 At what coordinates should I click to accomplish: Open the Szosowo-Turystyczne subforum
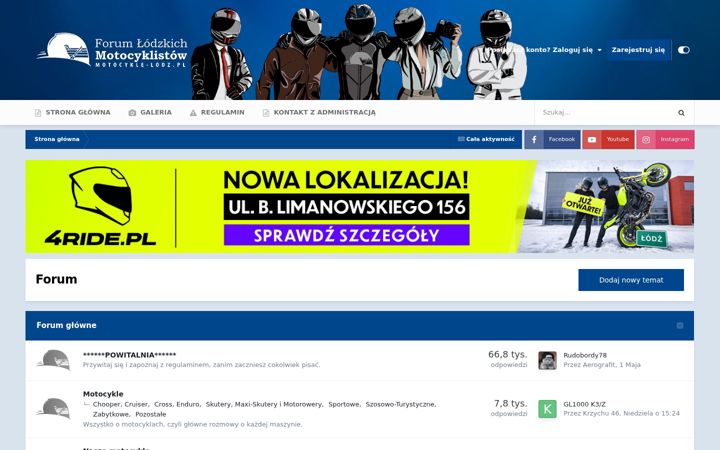pyautogui.click(x=400, y=405)
